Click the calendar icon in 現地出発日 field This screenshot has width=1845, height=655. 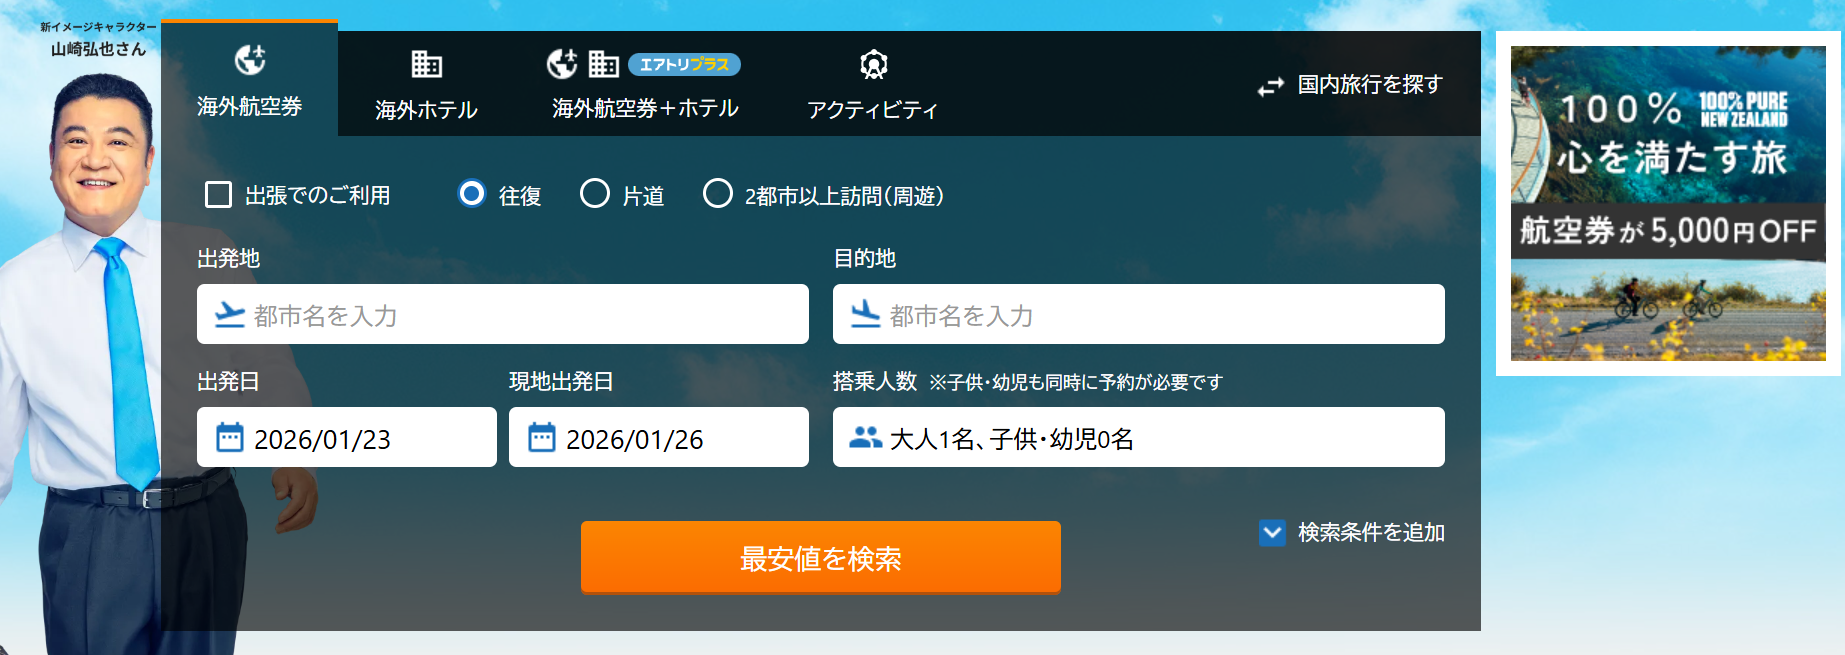click(x=542, y=438)
